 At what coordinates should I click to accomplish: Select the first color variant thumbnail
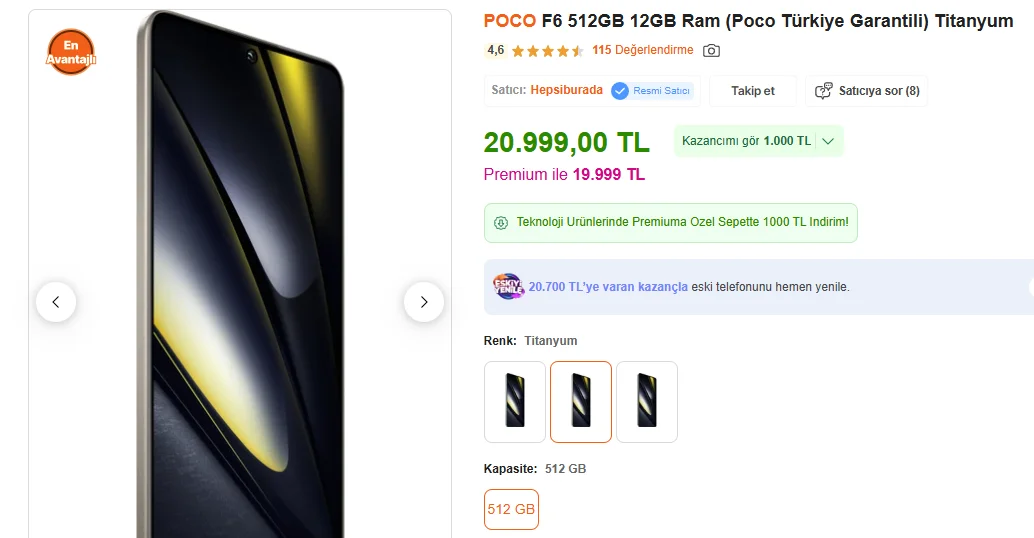click(x=515, y=402)
